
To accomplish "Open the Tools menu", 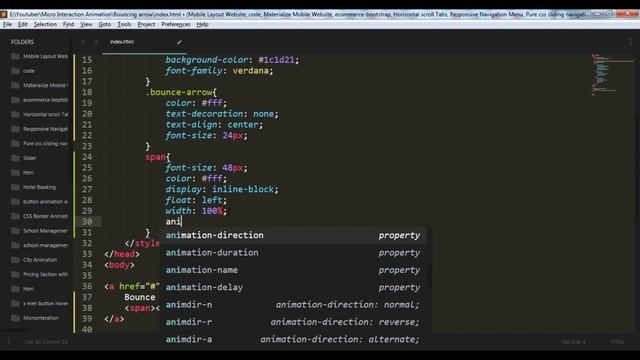I will click(x=124, y=24).
